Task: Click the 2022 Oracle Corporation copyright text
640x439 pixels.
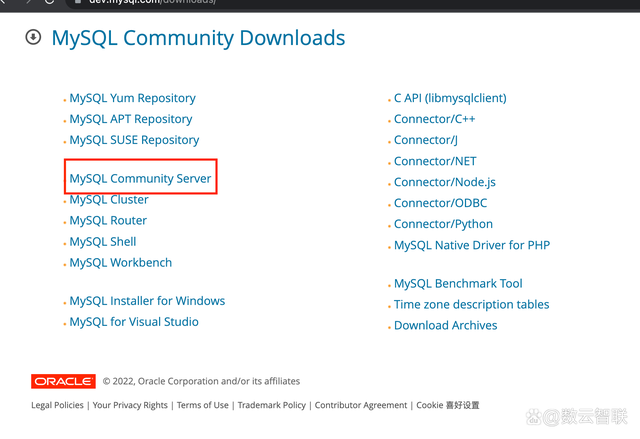Action: click(201, 381)
